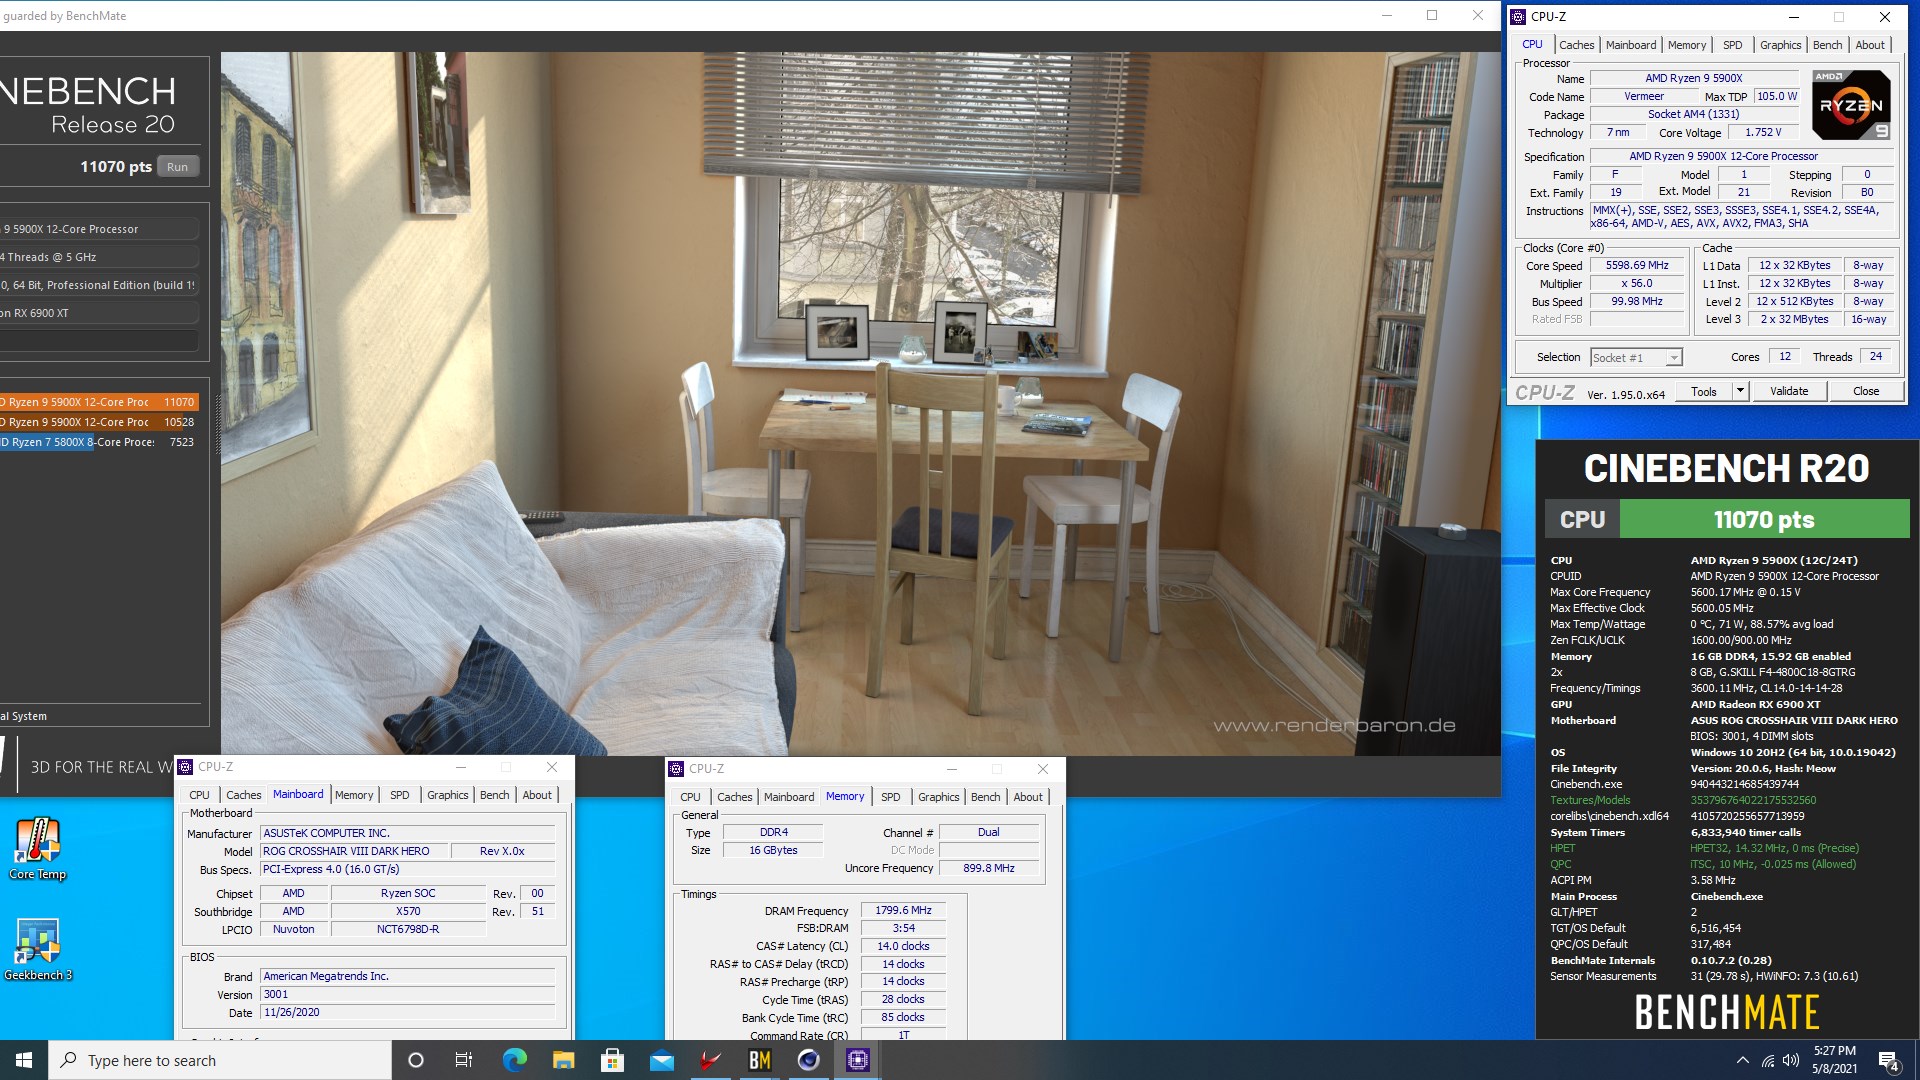The image size is (1920, 1080).
Task: Click the BENCHMATE logo at panel bottom
Action: [x=1727, y=1013]
